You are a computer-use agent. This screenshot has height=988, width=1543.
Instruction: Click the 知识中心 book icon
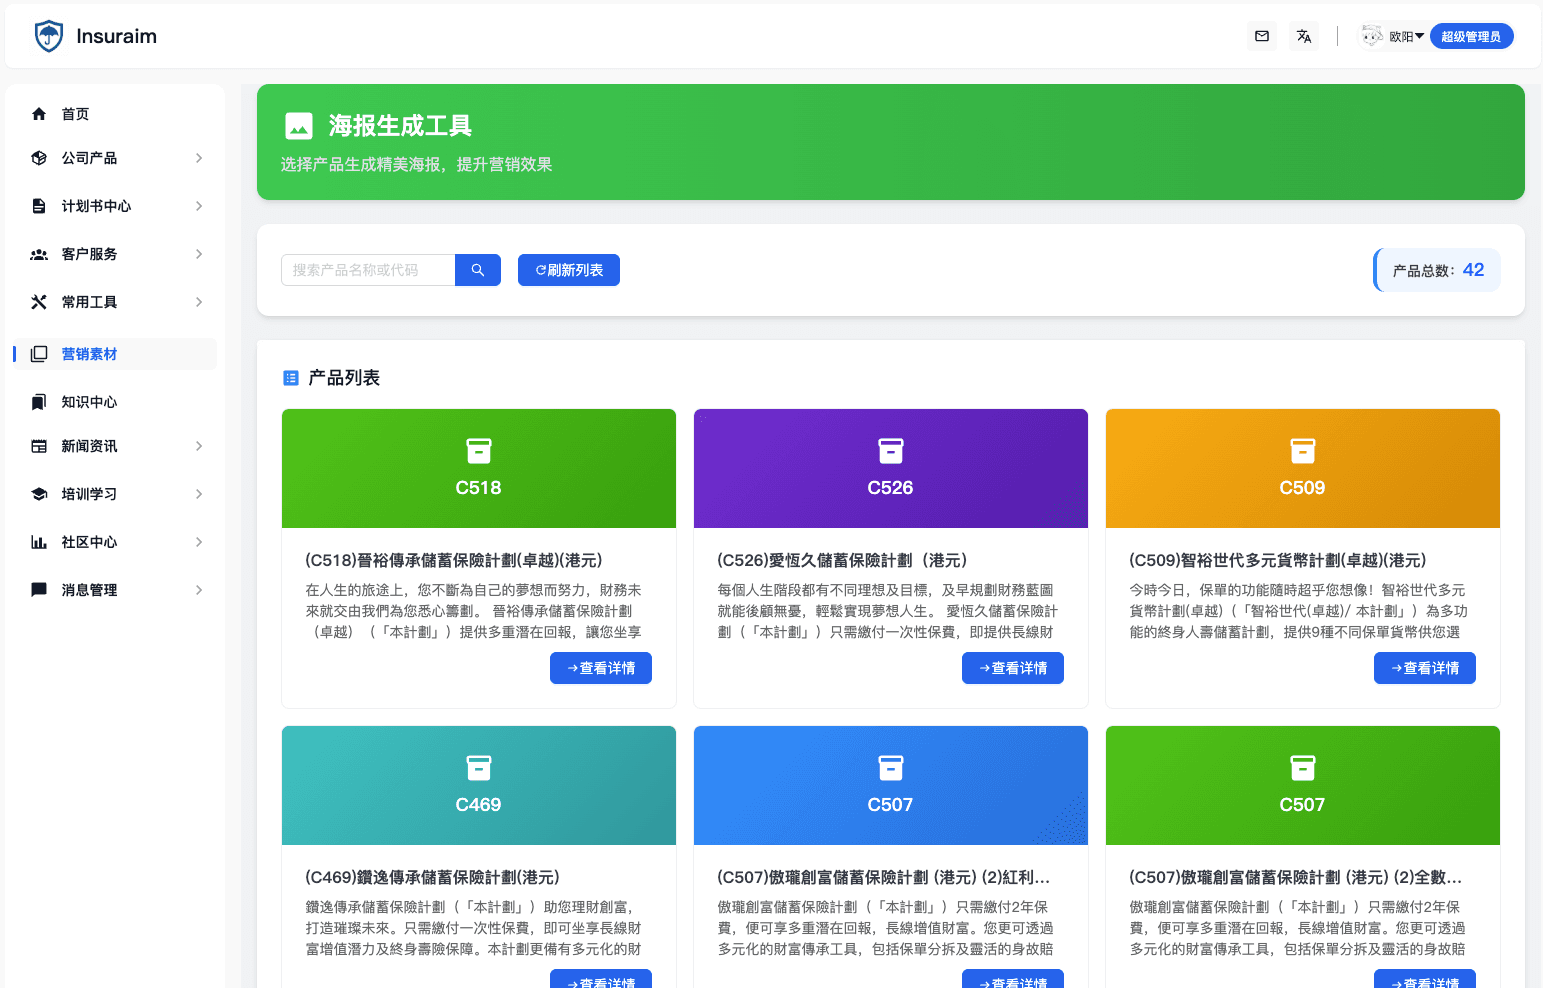pos(37,401)
